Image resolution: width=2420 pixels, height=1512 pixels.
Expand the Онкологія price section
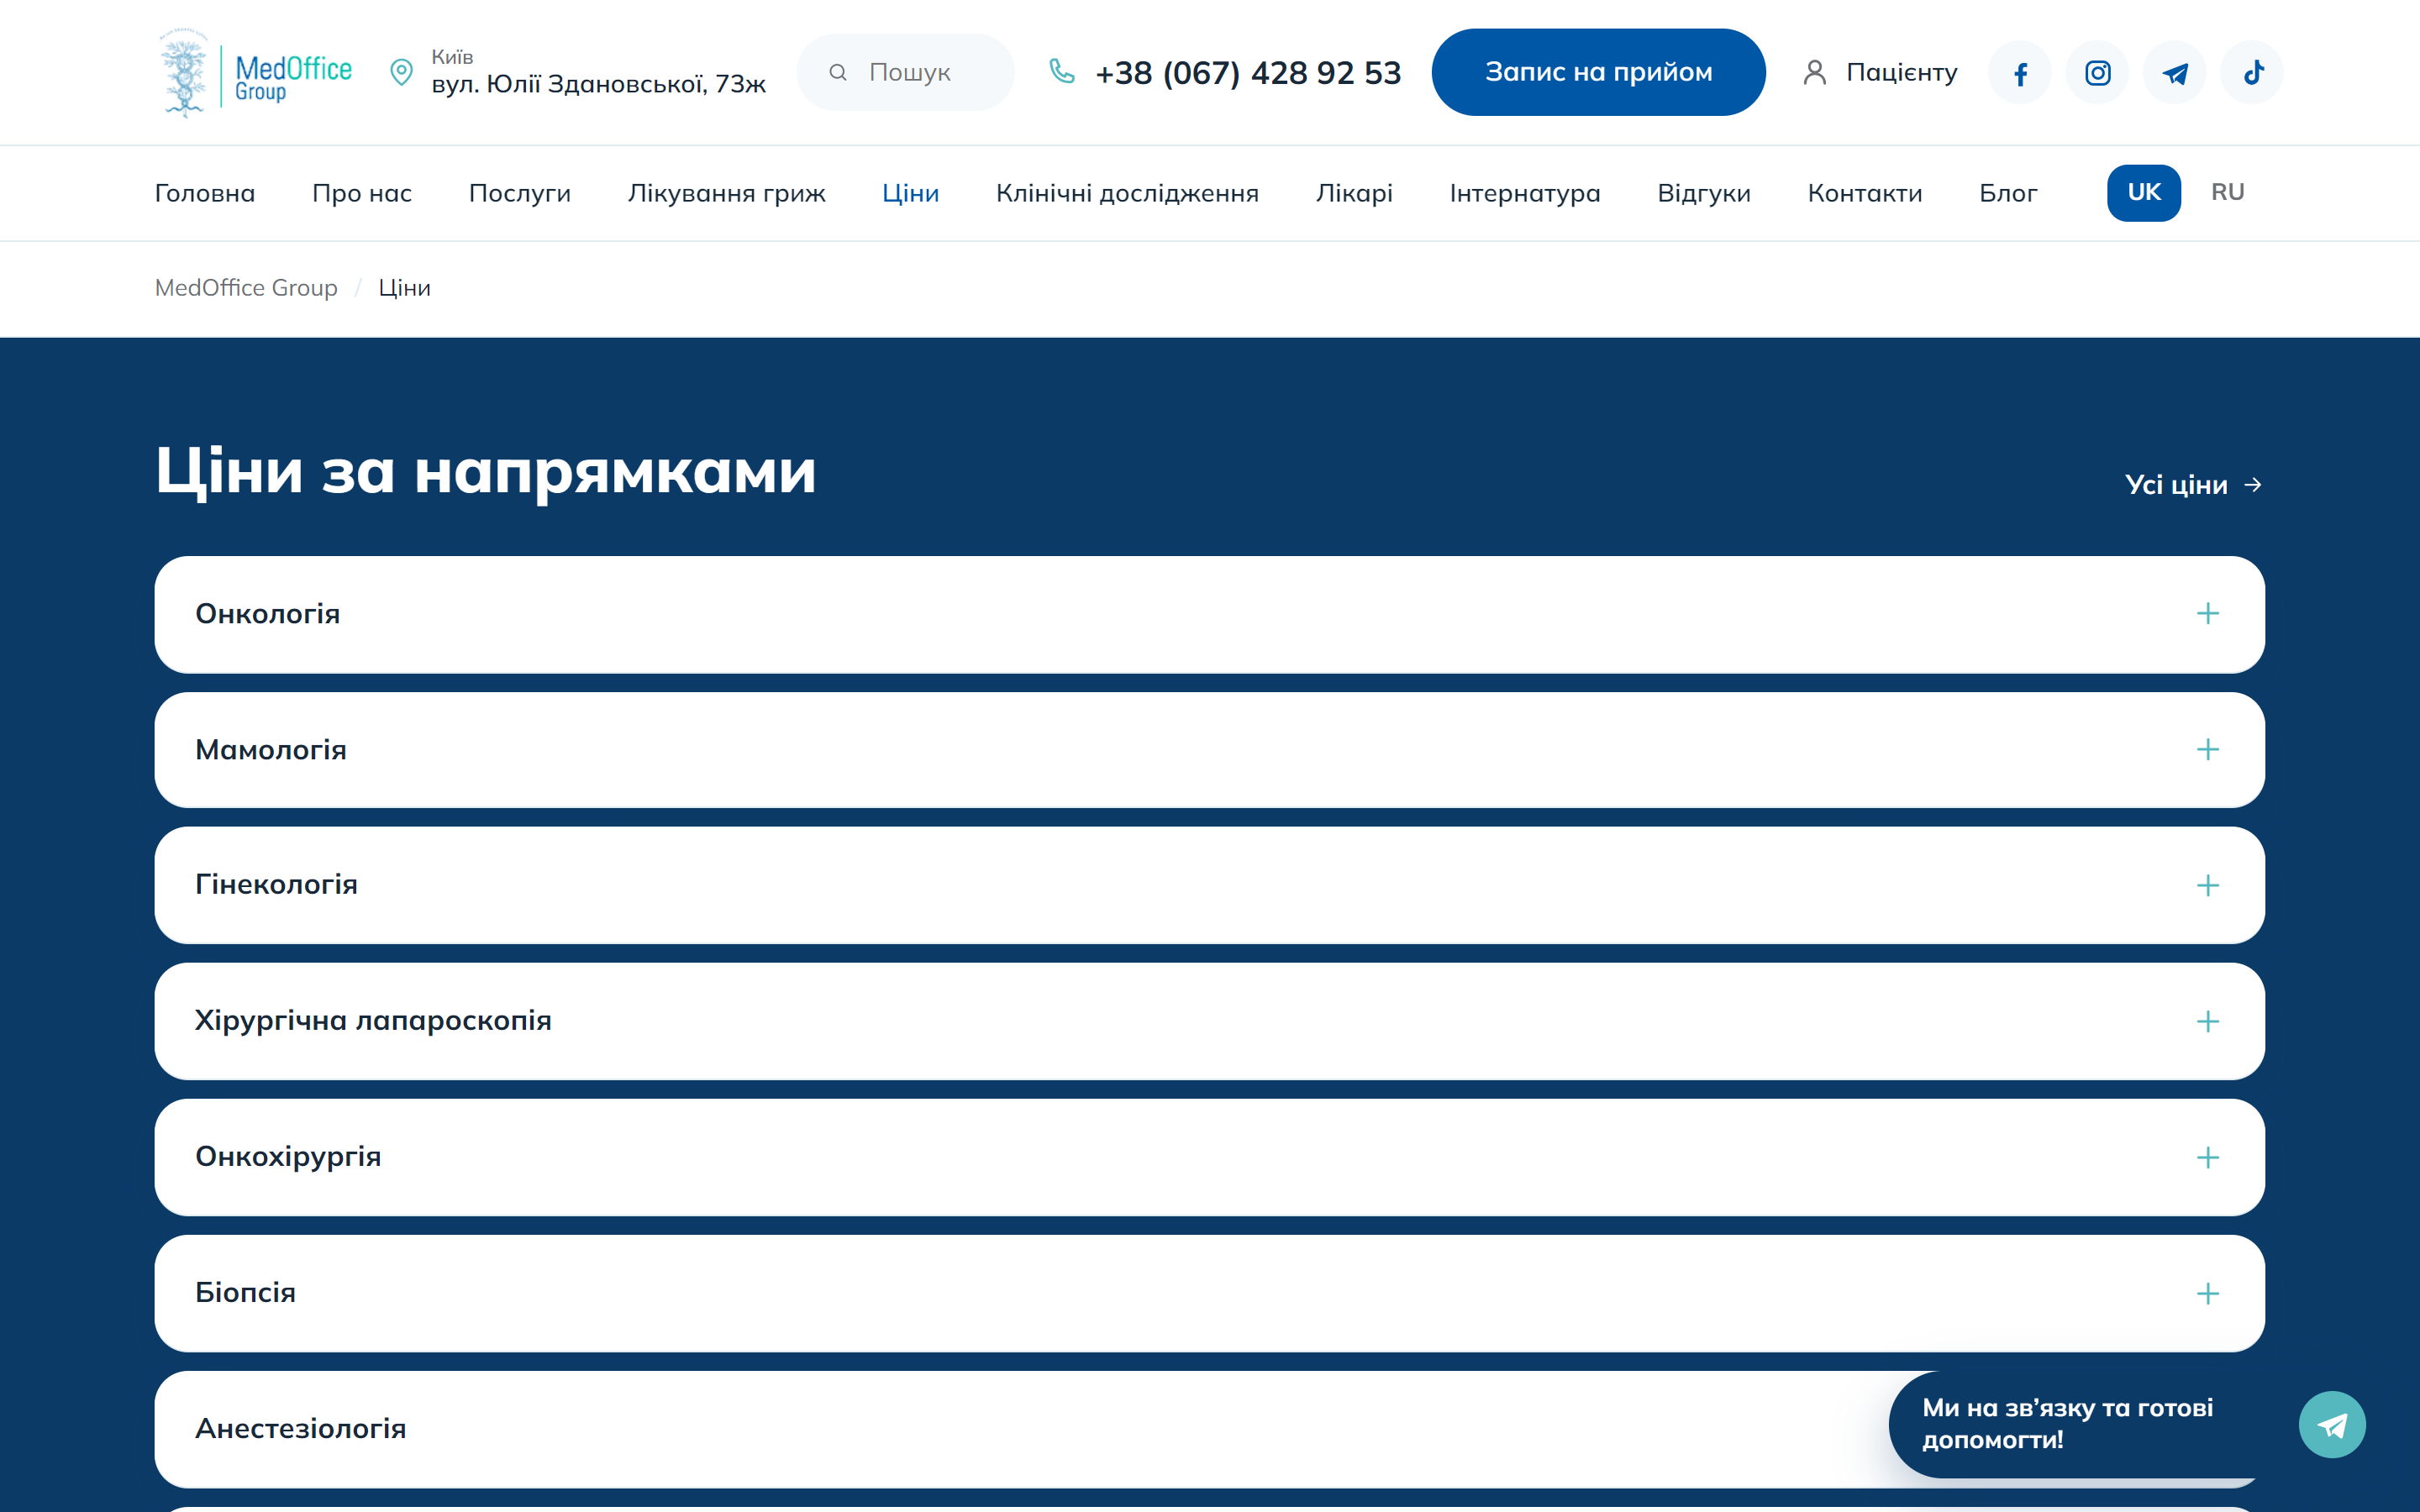(x=1209, y=614)
